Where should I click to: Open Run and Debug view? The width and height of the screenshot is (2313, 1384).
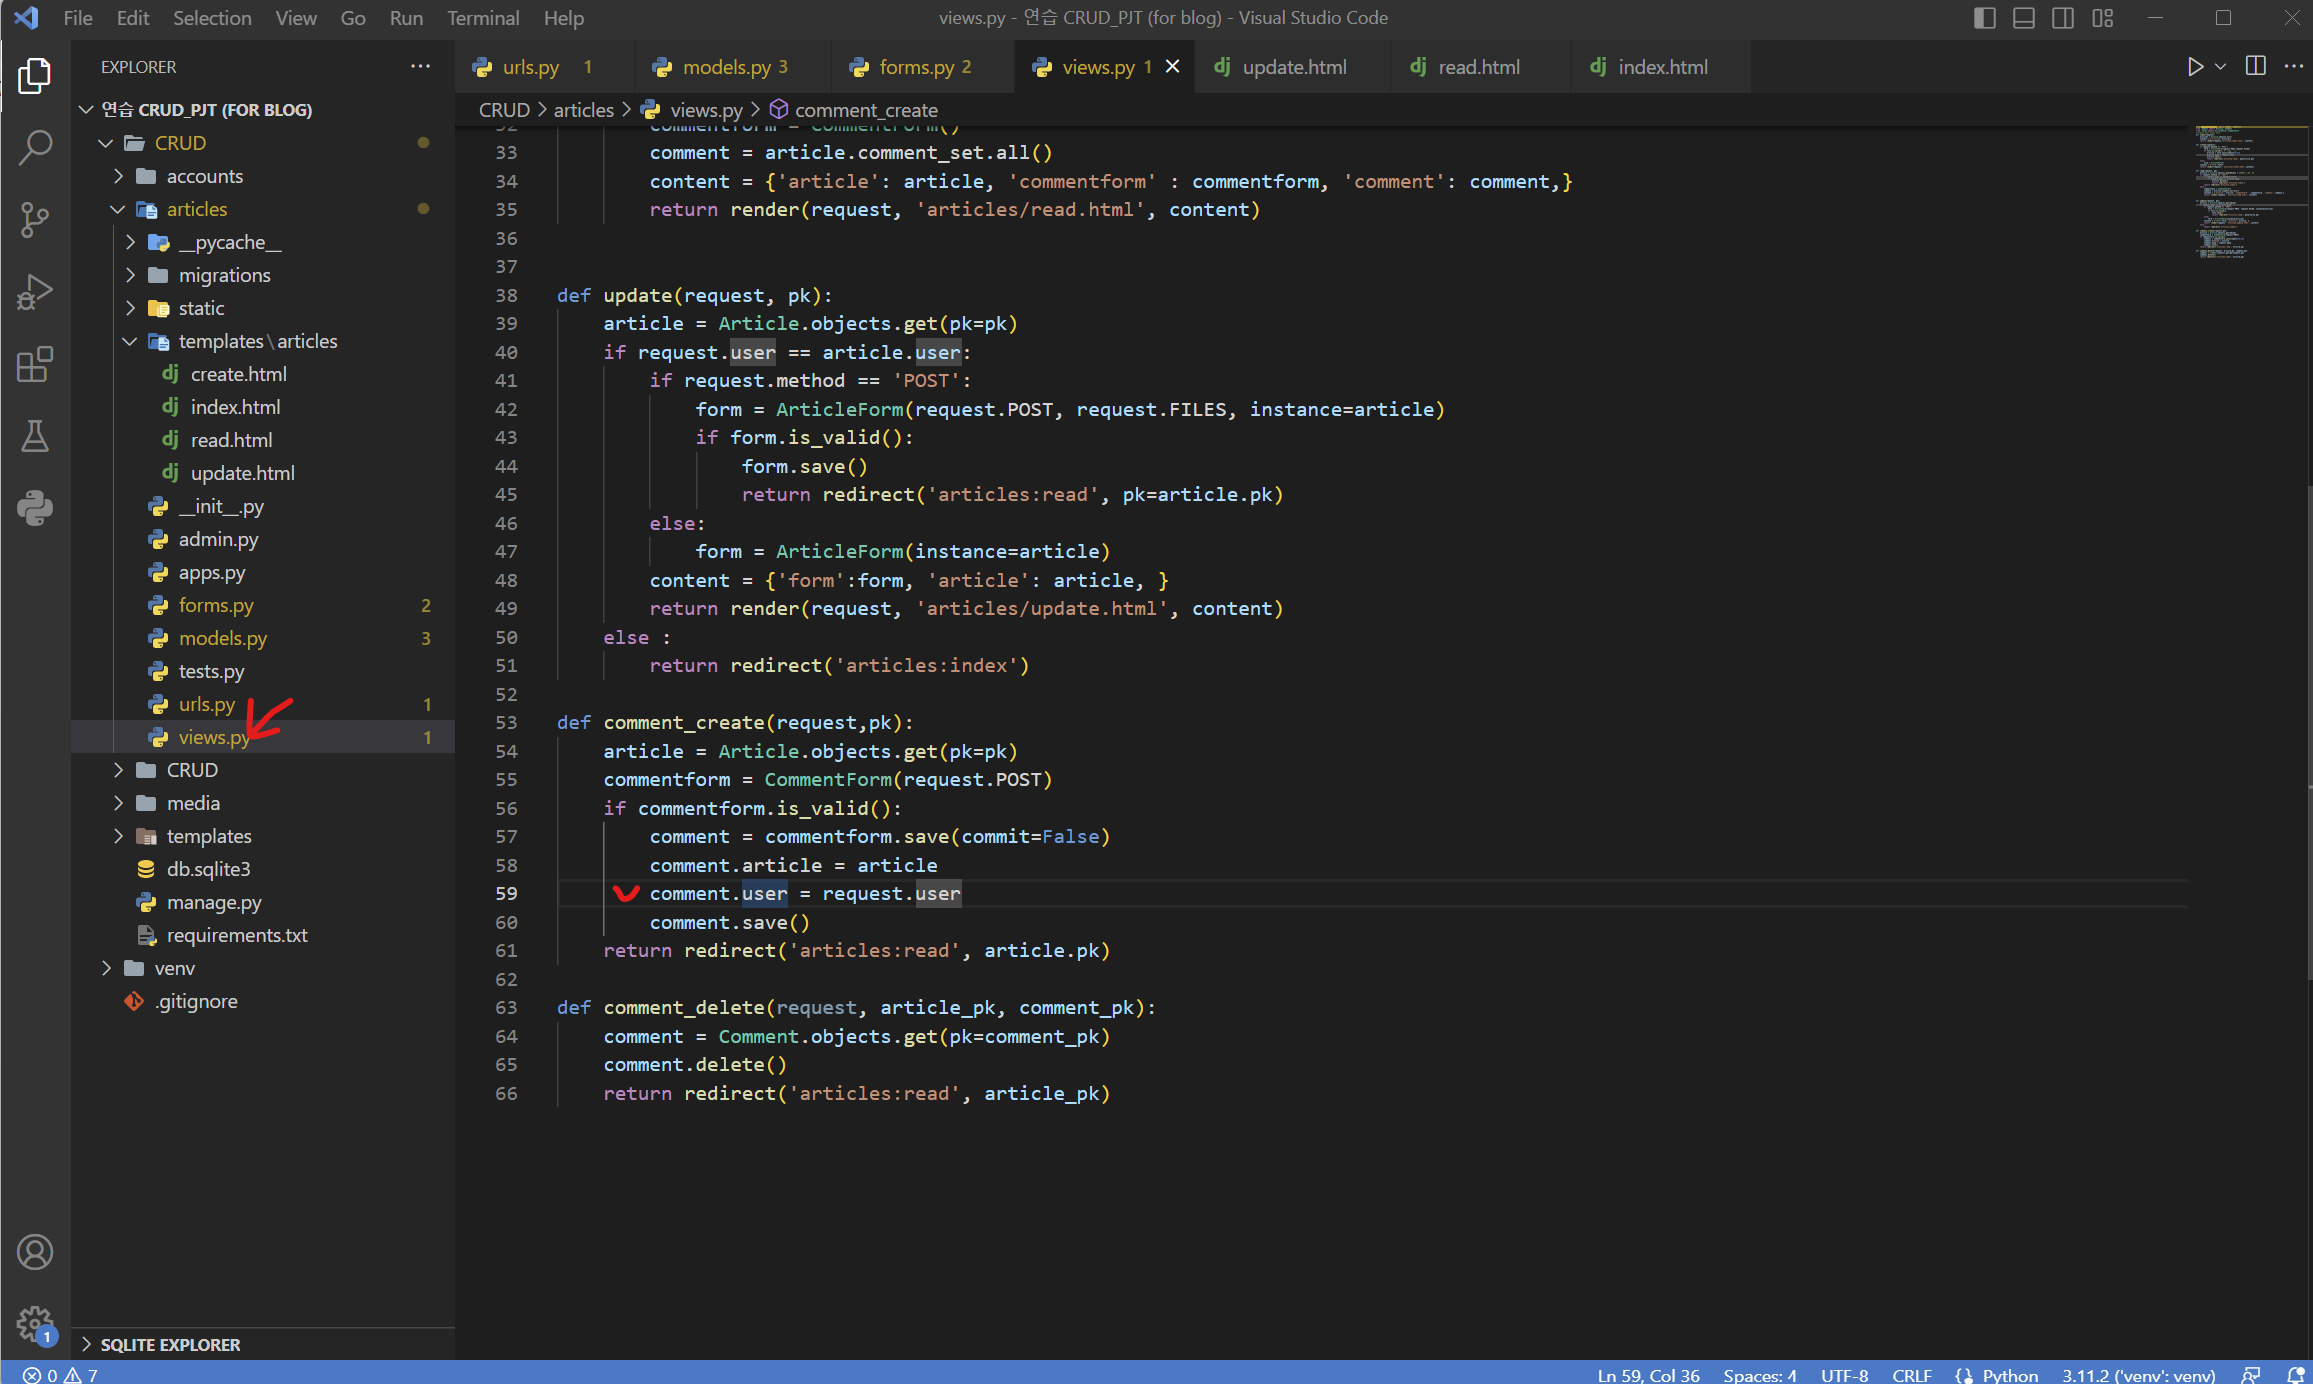click(35, 292)
